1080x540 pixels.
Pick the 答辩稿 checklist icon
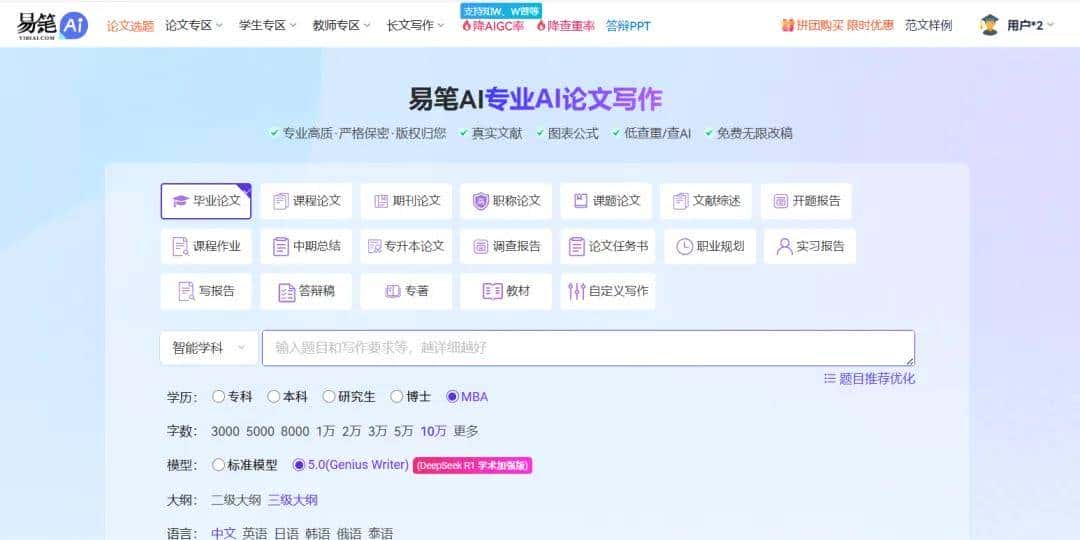(x=287, y=292)
